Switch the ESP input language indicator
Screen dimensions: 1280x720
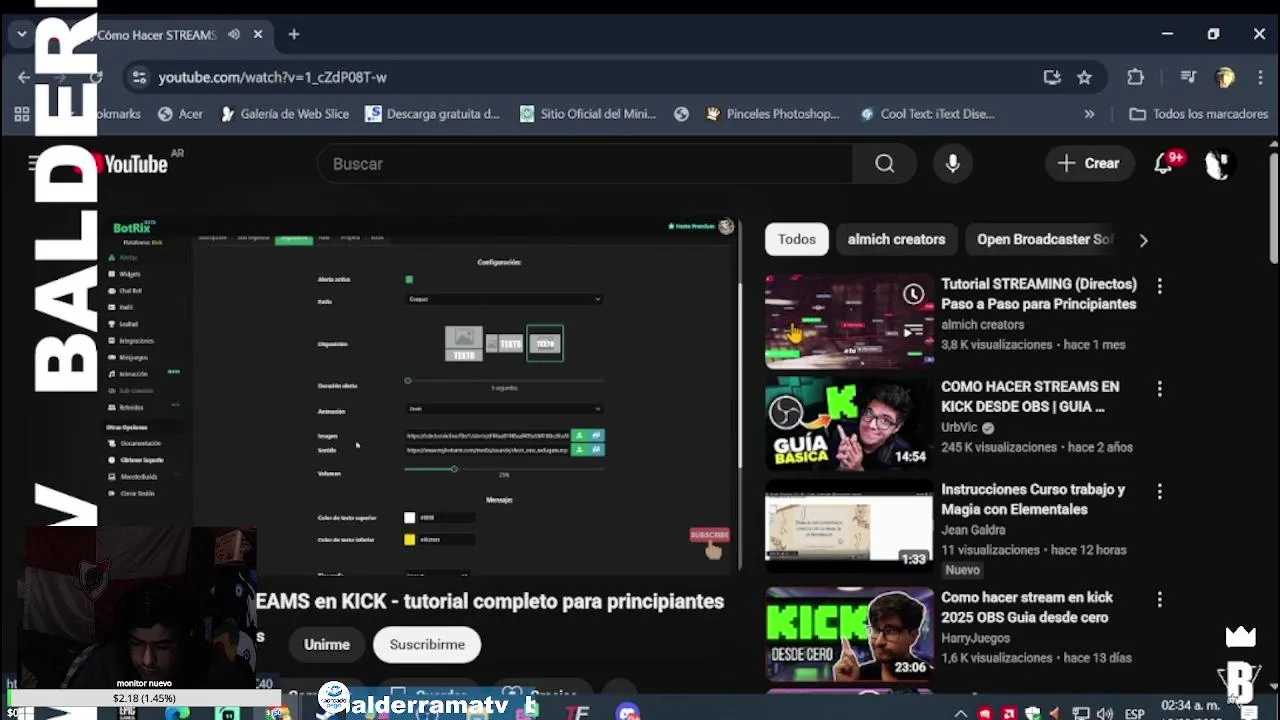point(1134,714)
